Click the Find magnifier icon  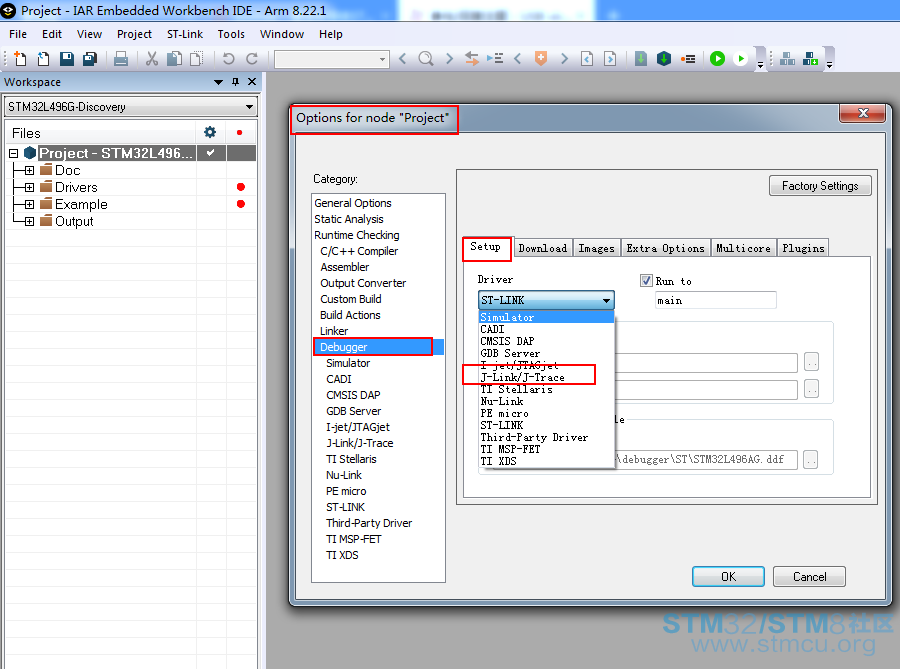click(x=426, y=59)
